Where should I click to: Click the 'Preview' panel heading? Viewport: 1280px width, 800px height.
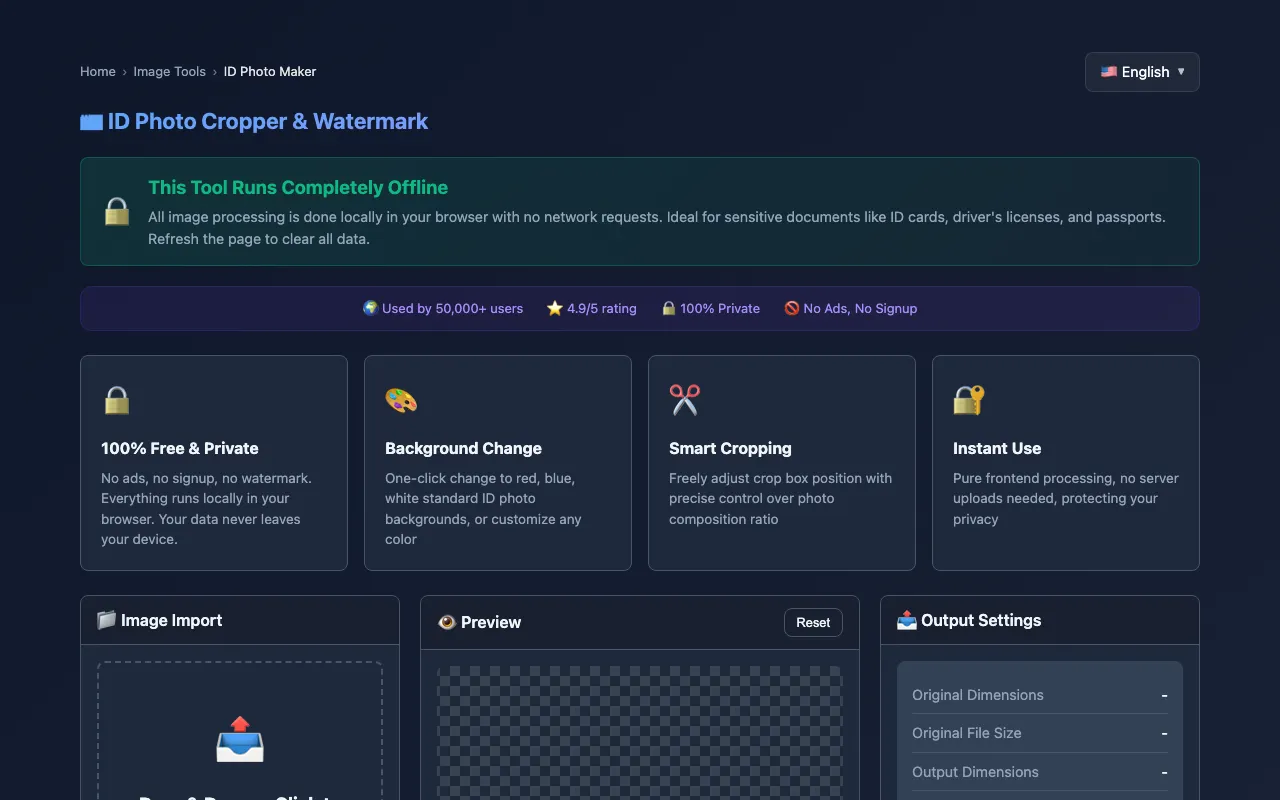click(491, 622)
